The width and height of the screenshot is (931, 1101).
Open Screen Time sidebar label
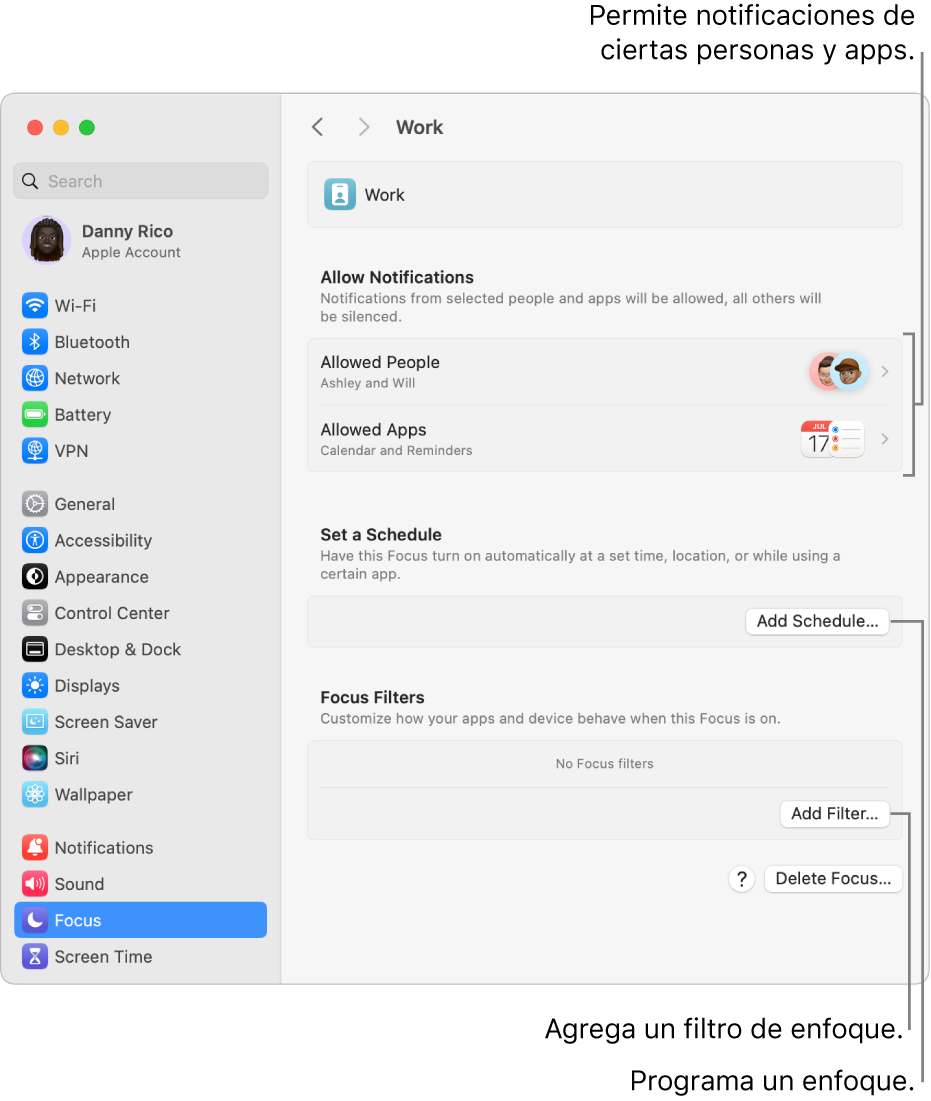103,957
